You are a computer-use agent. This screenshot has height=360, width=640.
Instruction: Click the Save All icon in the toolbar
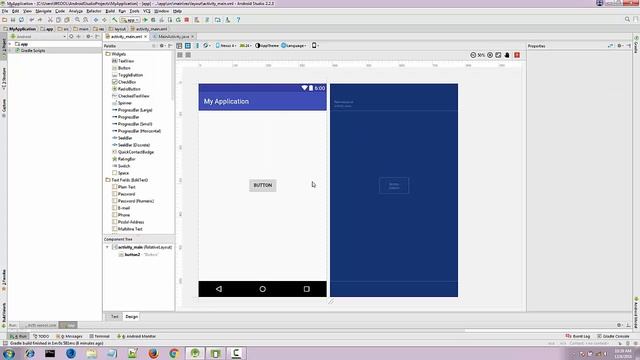pos(13,20)
